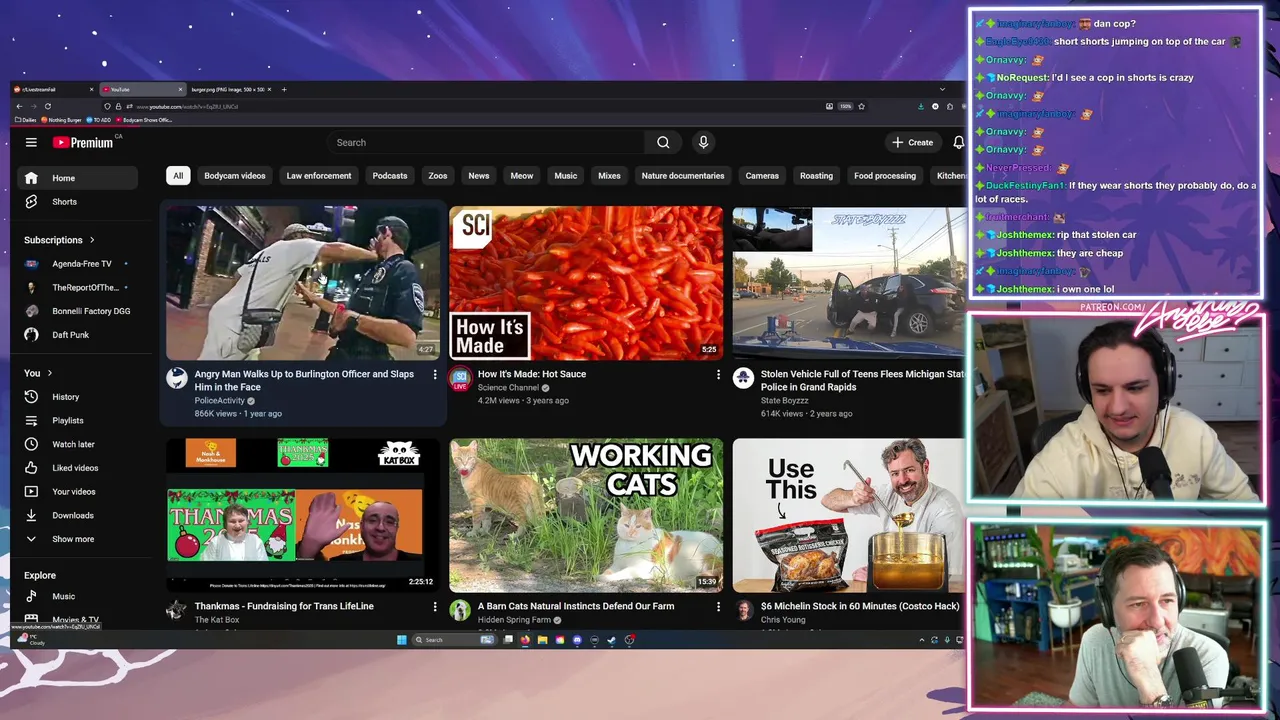Open browser tab list dropdown

pyautogui.click(x=942, y=89)
